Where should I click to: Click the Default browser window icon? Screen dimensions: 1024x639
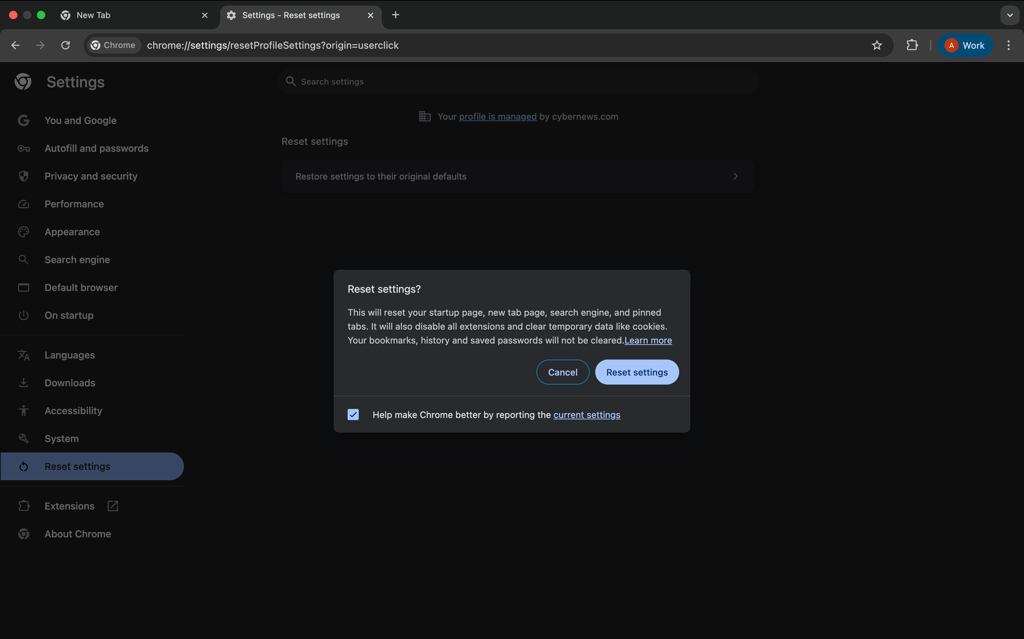point(24,287)
